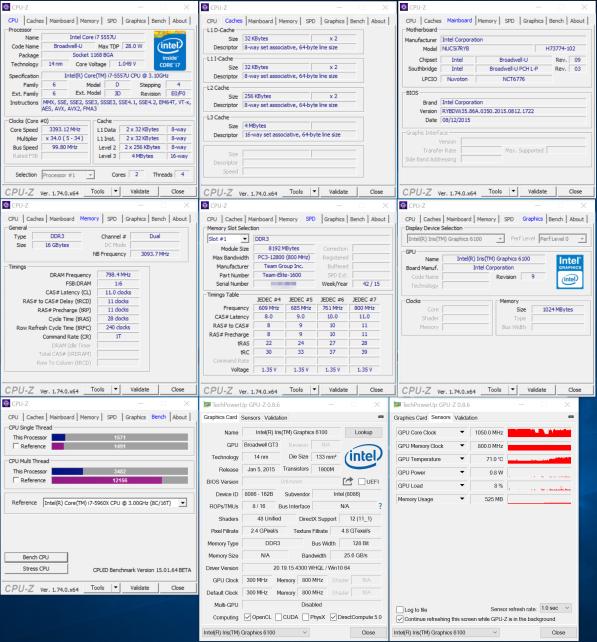The image size is (597, 642).
Task: Open the Slot #1 memory slot dropdown
Action: pyautogui.click(x=228, y=239)
